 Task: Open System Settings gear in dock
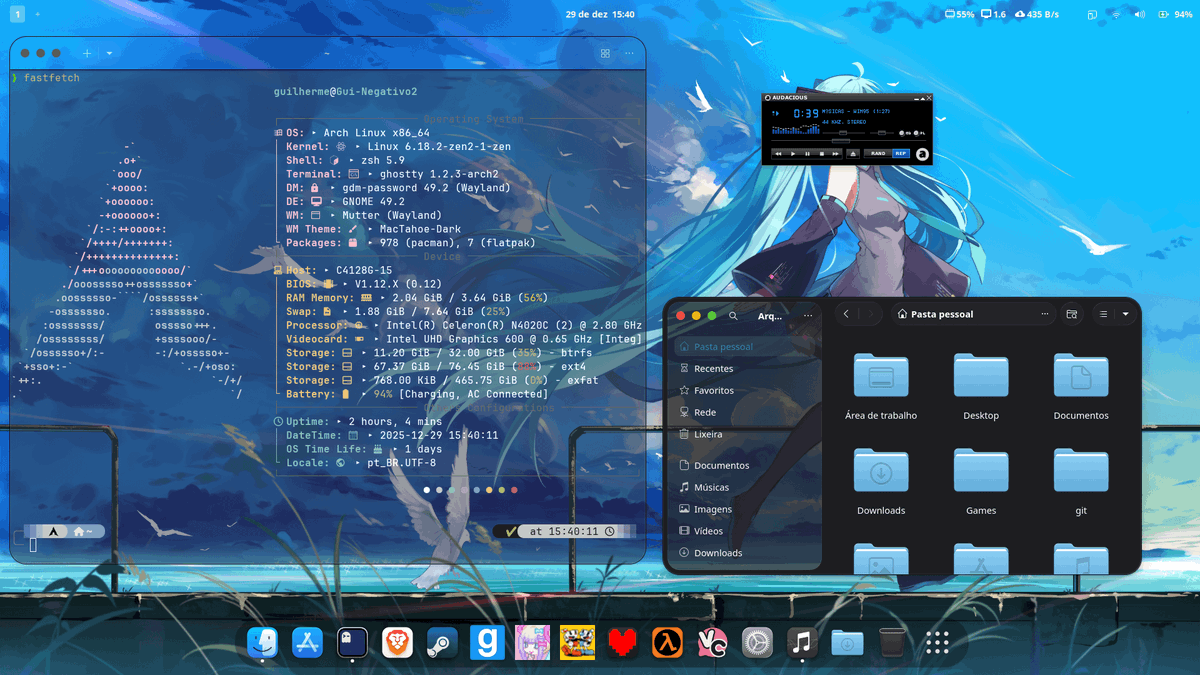click(757, 643)
